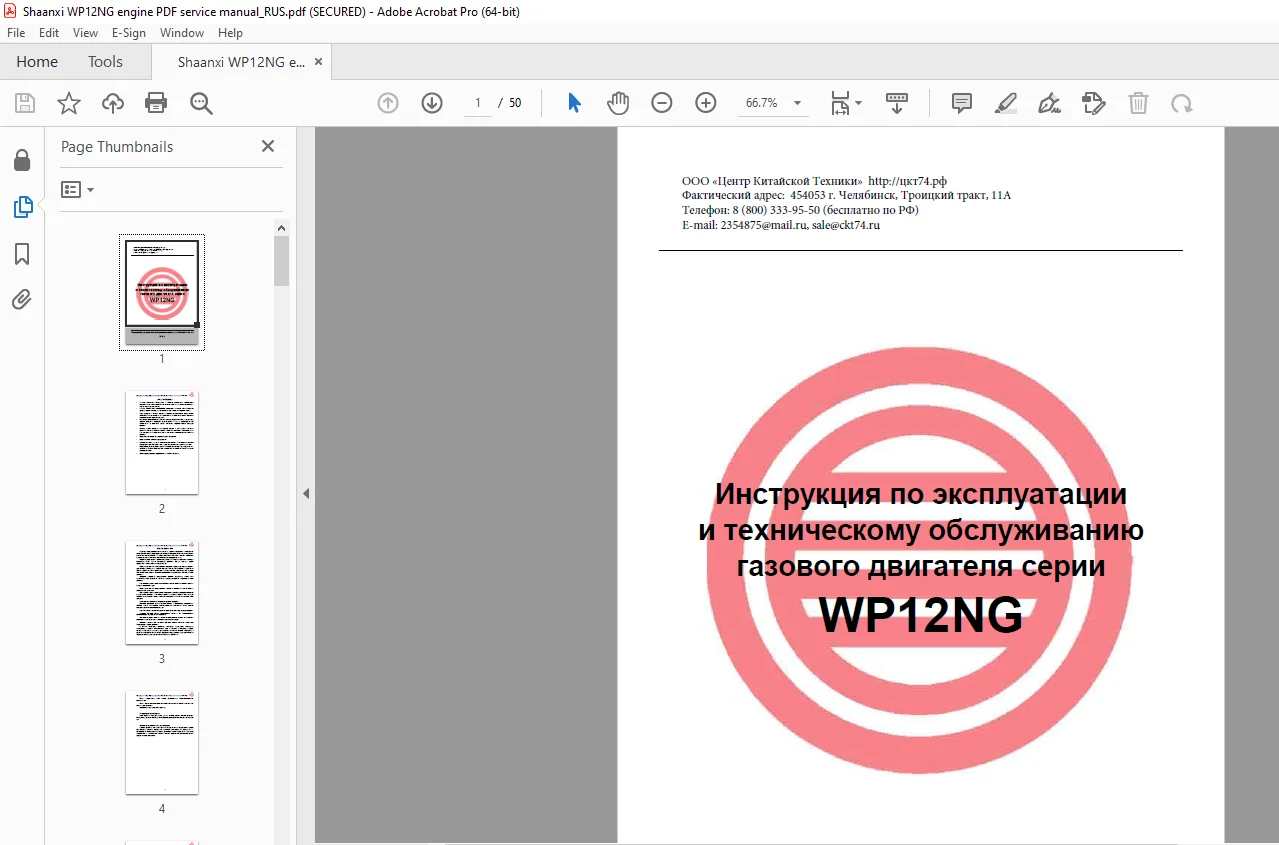Close the Page Thumbnails panel

(x=268, y=146)
